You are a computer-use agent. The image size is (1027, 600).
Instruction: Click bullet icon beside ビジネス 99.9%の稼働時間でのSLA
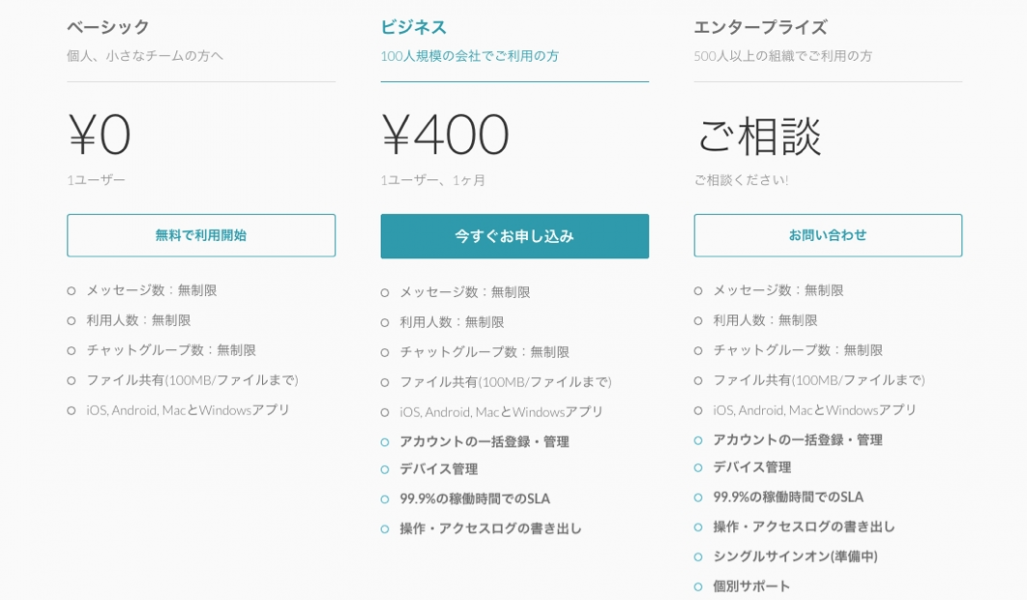(385, 499)
